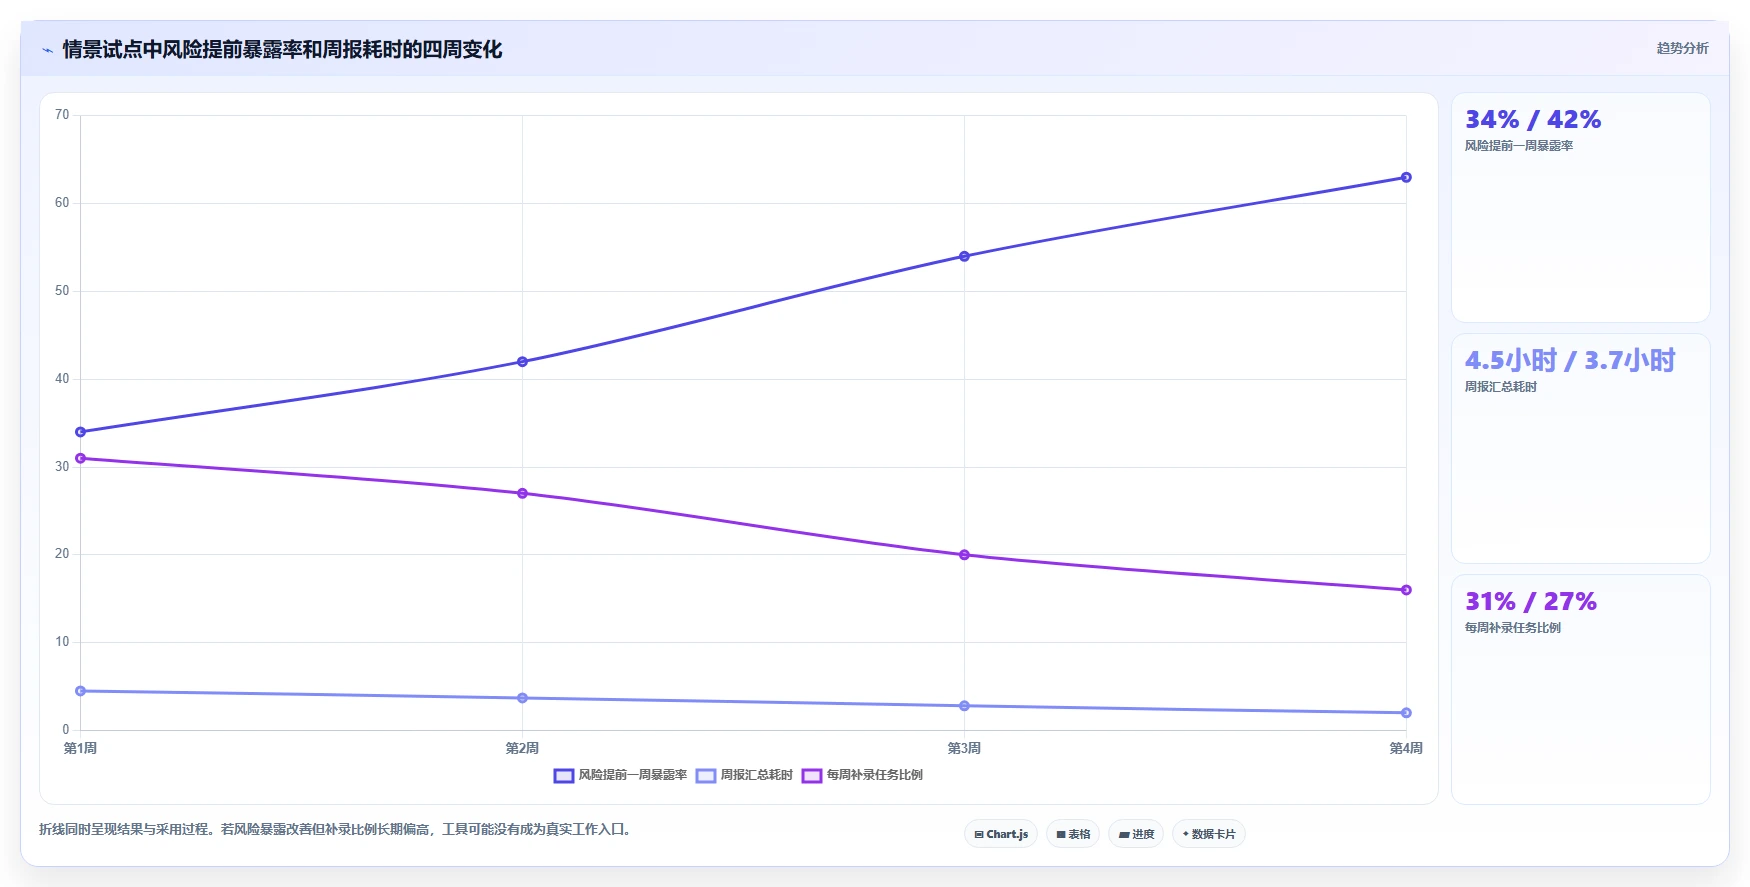Screen dimensions: 1750x887
Task: Click the 第4周 x-axis label
Action: click(1406, 748)
